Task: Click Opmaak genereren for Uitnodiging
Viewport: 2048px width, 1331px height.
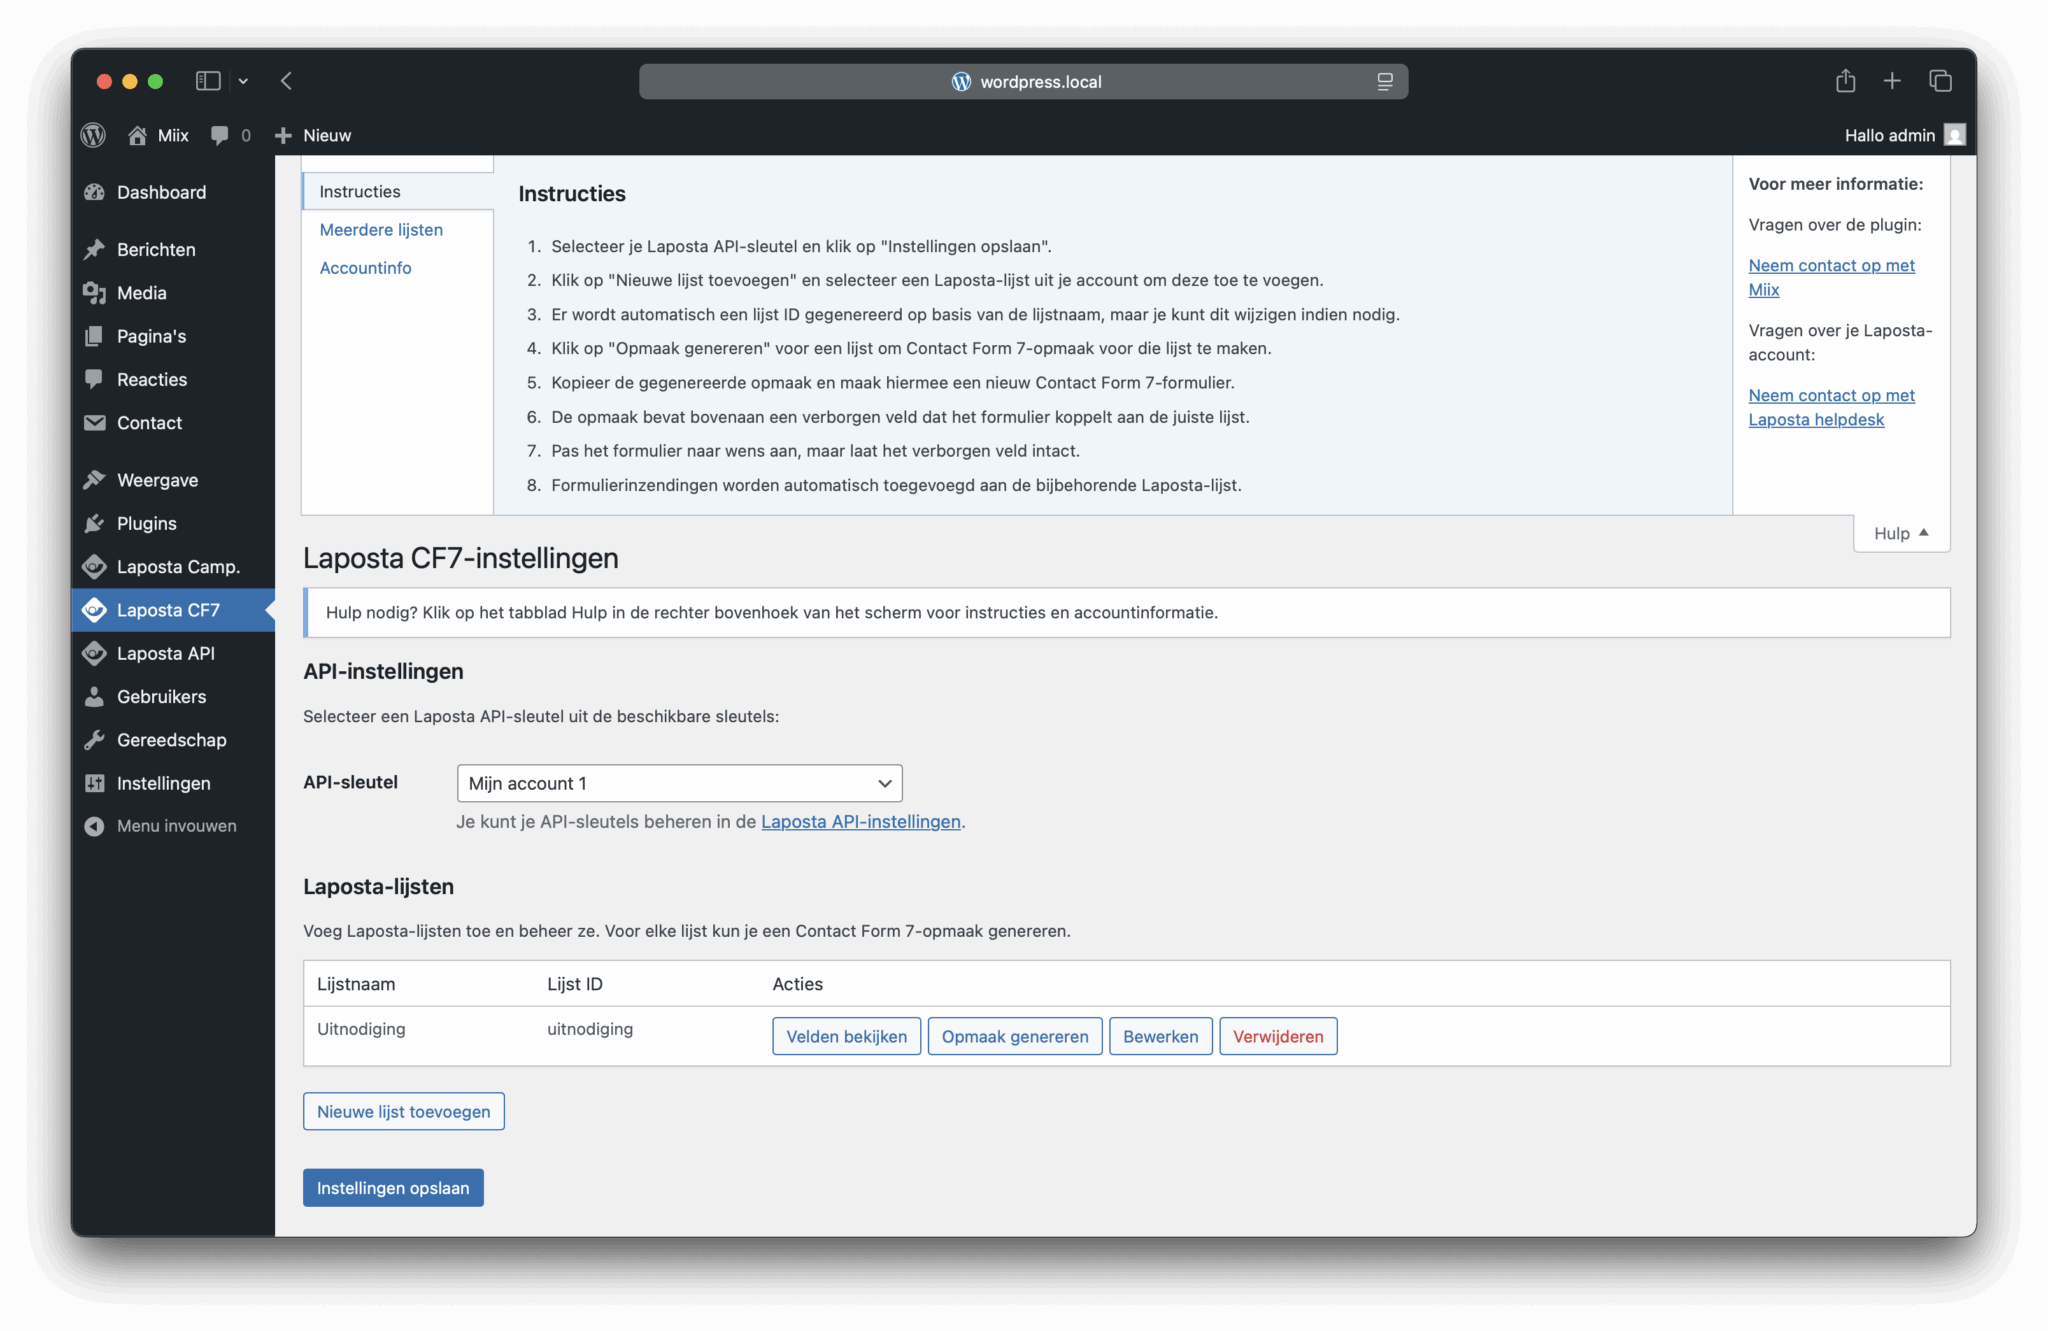Action: tap(1015, 1036)
